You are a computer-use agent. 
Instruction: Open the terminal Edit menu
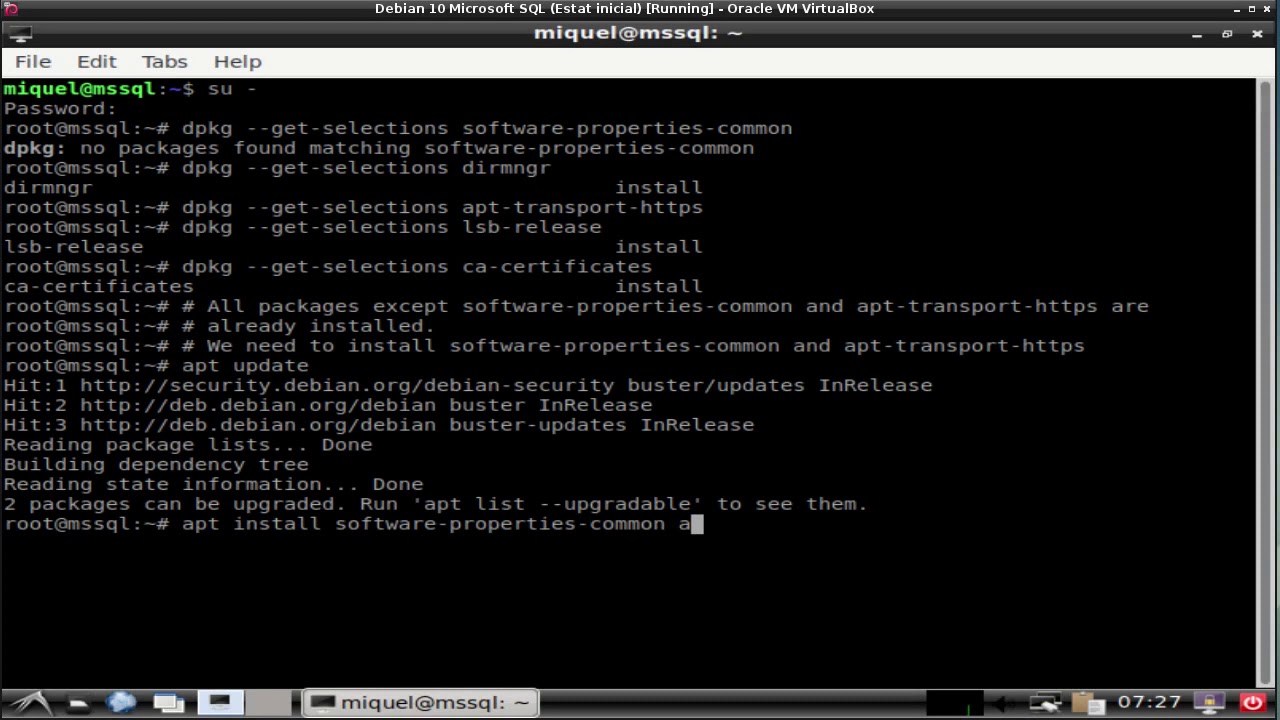click(x=97, y=62)
